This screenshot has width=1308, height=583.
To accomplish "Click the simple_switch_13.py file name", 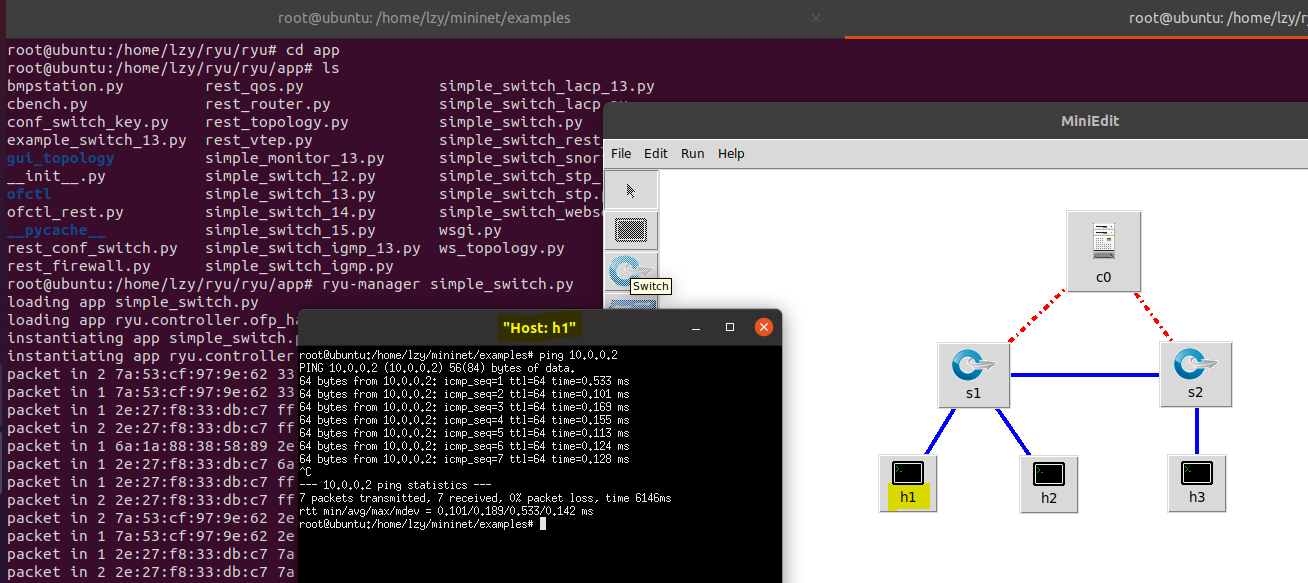I will (x=290, y=194).
